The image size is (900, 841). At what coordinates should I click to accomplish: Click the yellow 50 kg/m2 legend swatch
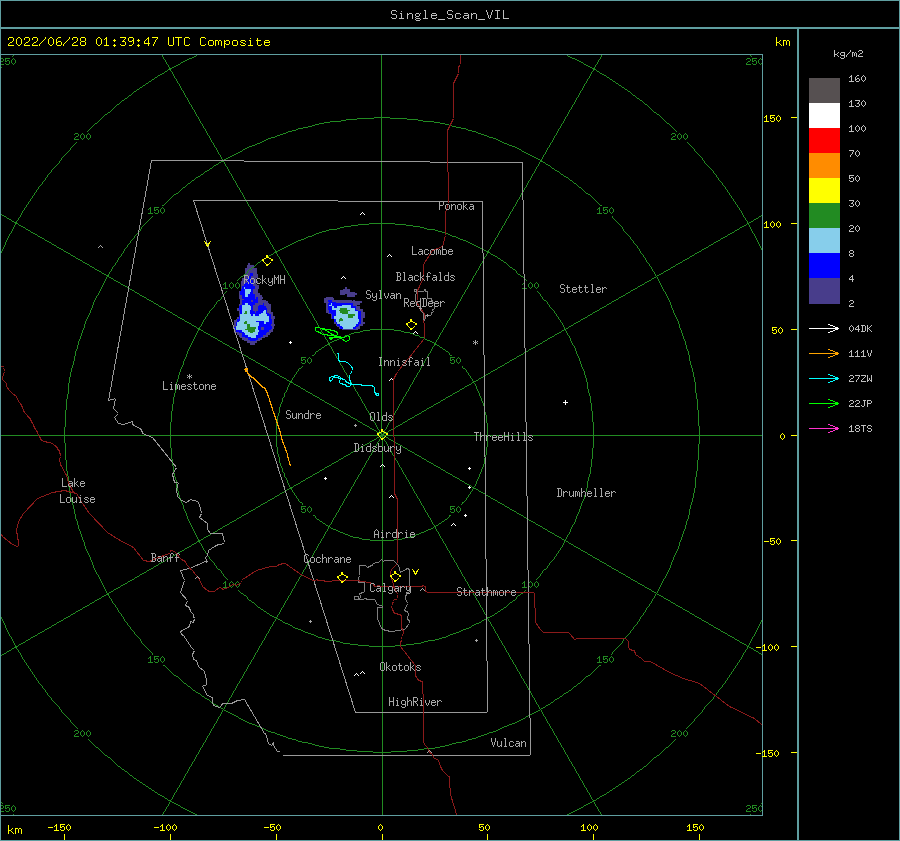(x=824, y=191)
